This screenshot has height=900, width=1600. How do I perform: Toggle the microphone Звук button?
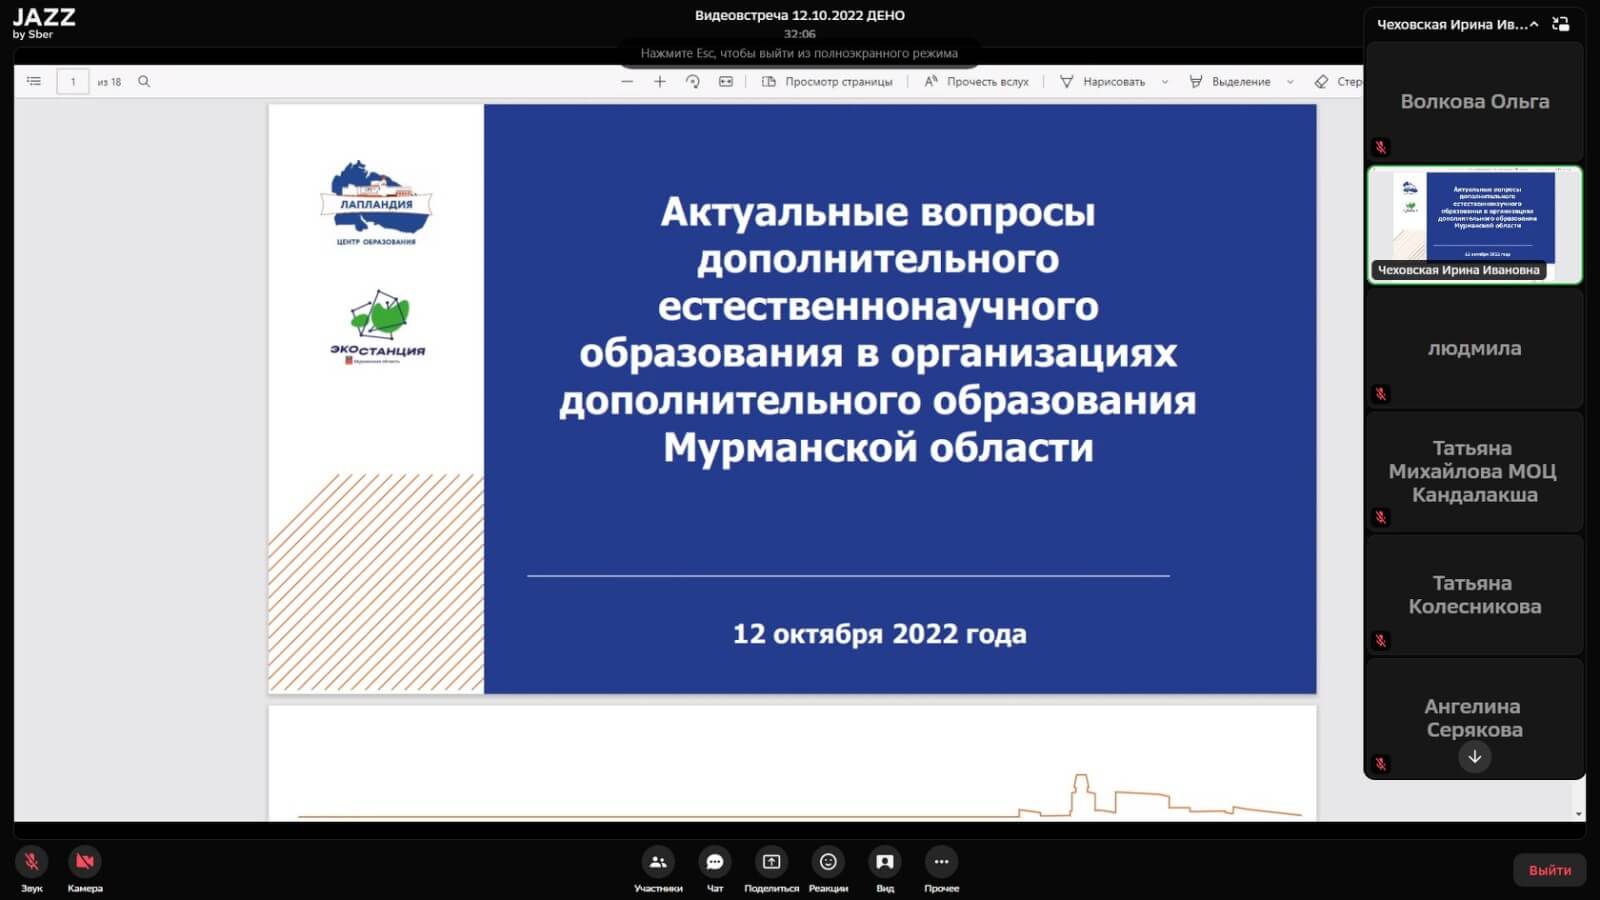(32, 862)
